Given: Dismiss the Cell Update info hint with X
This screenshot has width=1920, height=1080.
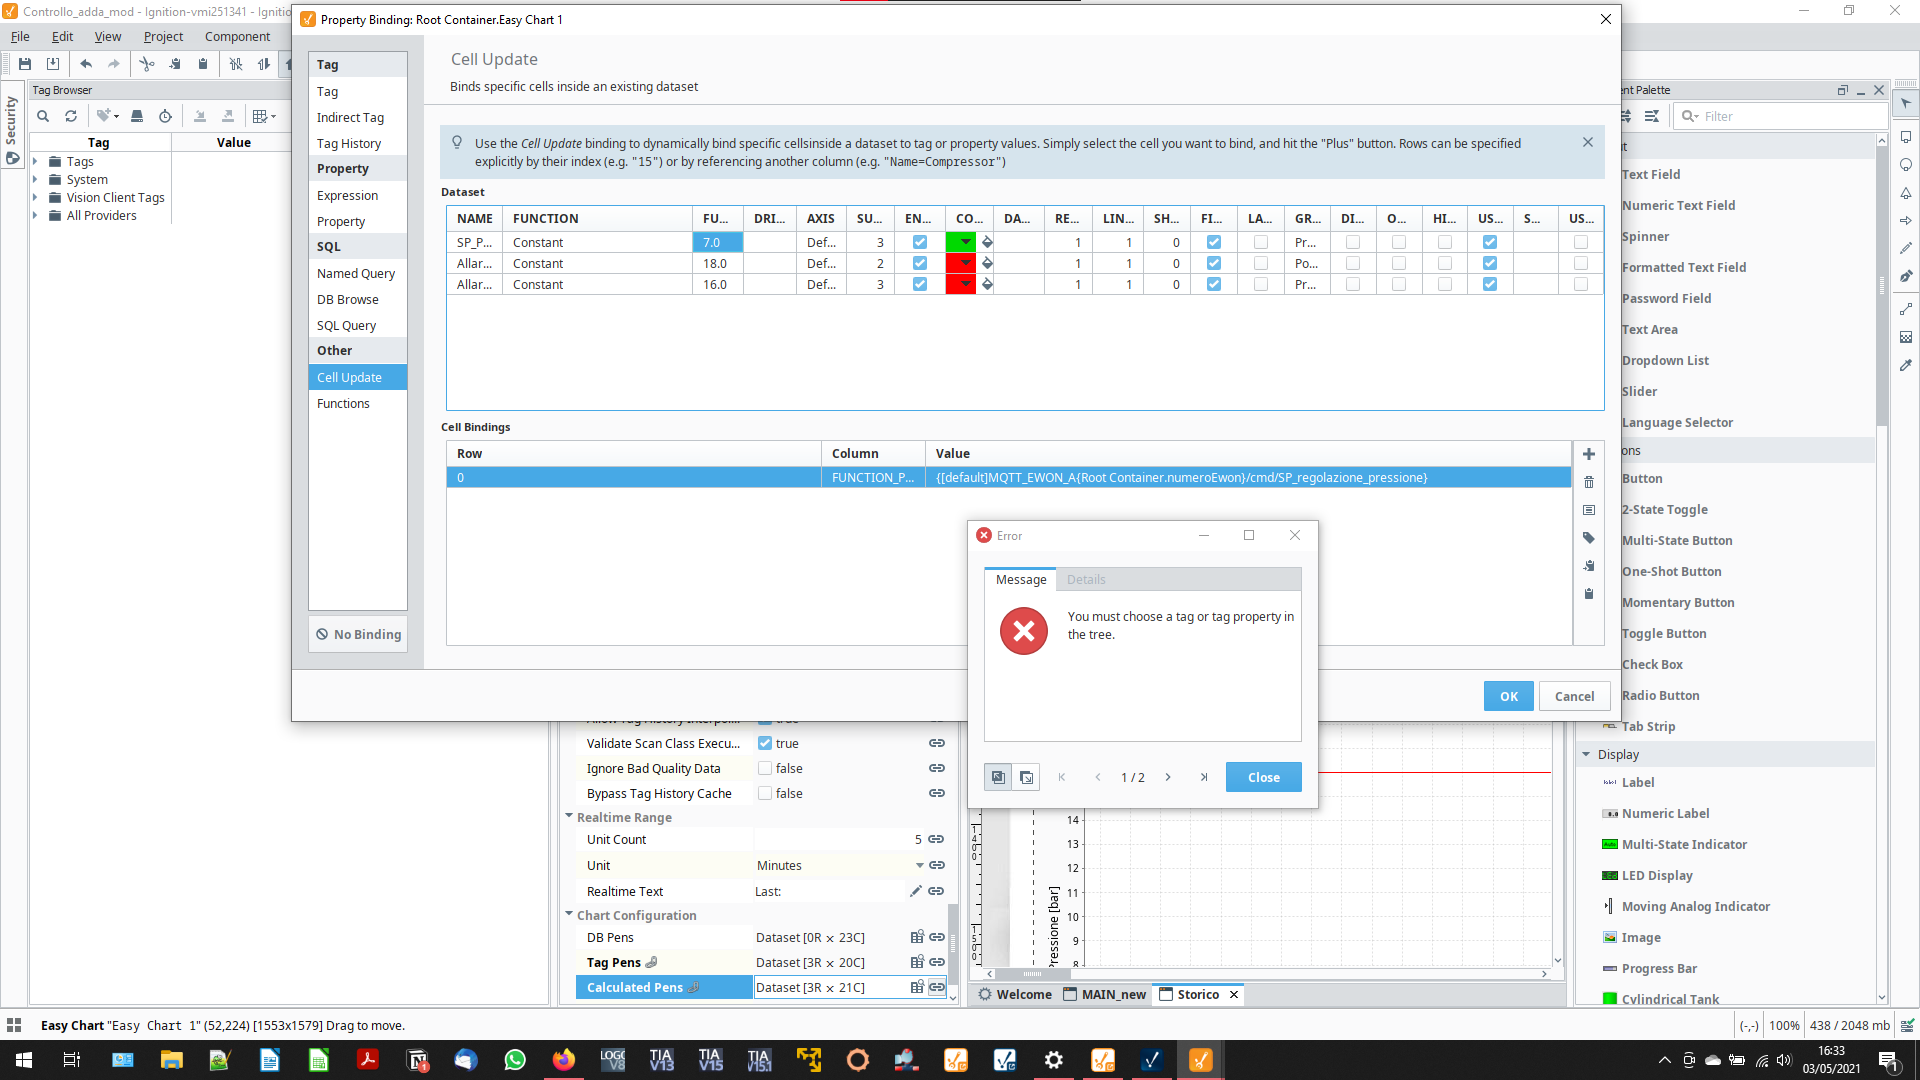Looking at the screenshot, I should (x=1588, y=143).
